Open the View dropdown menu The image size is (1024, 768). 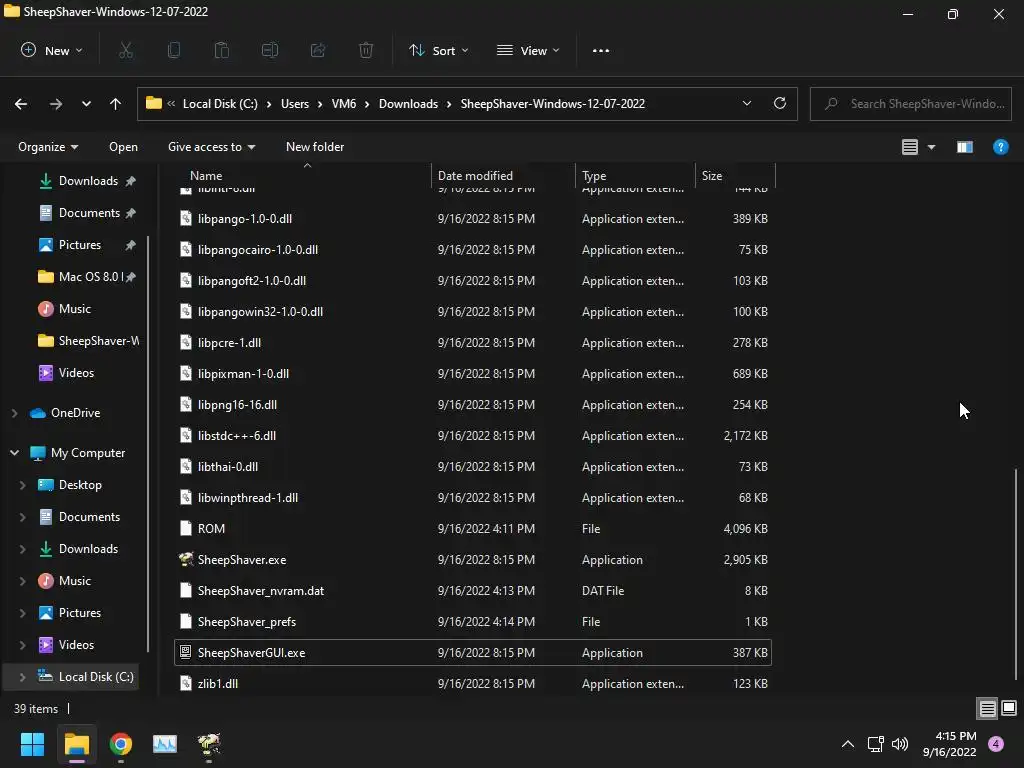[x=528, y=50]
